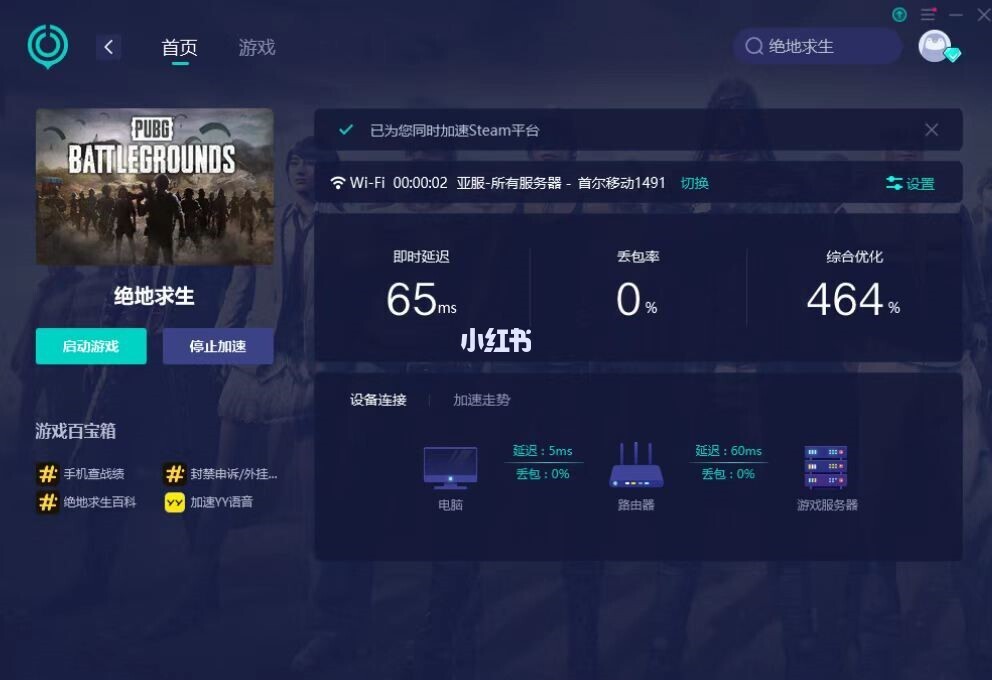Viewport: 992px width, 680px height.
Task: Click 切换 to change server
Action: [x=695, y=183]
